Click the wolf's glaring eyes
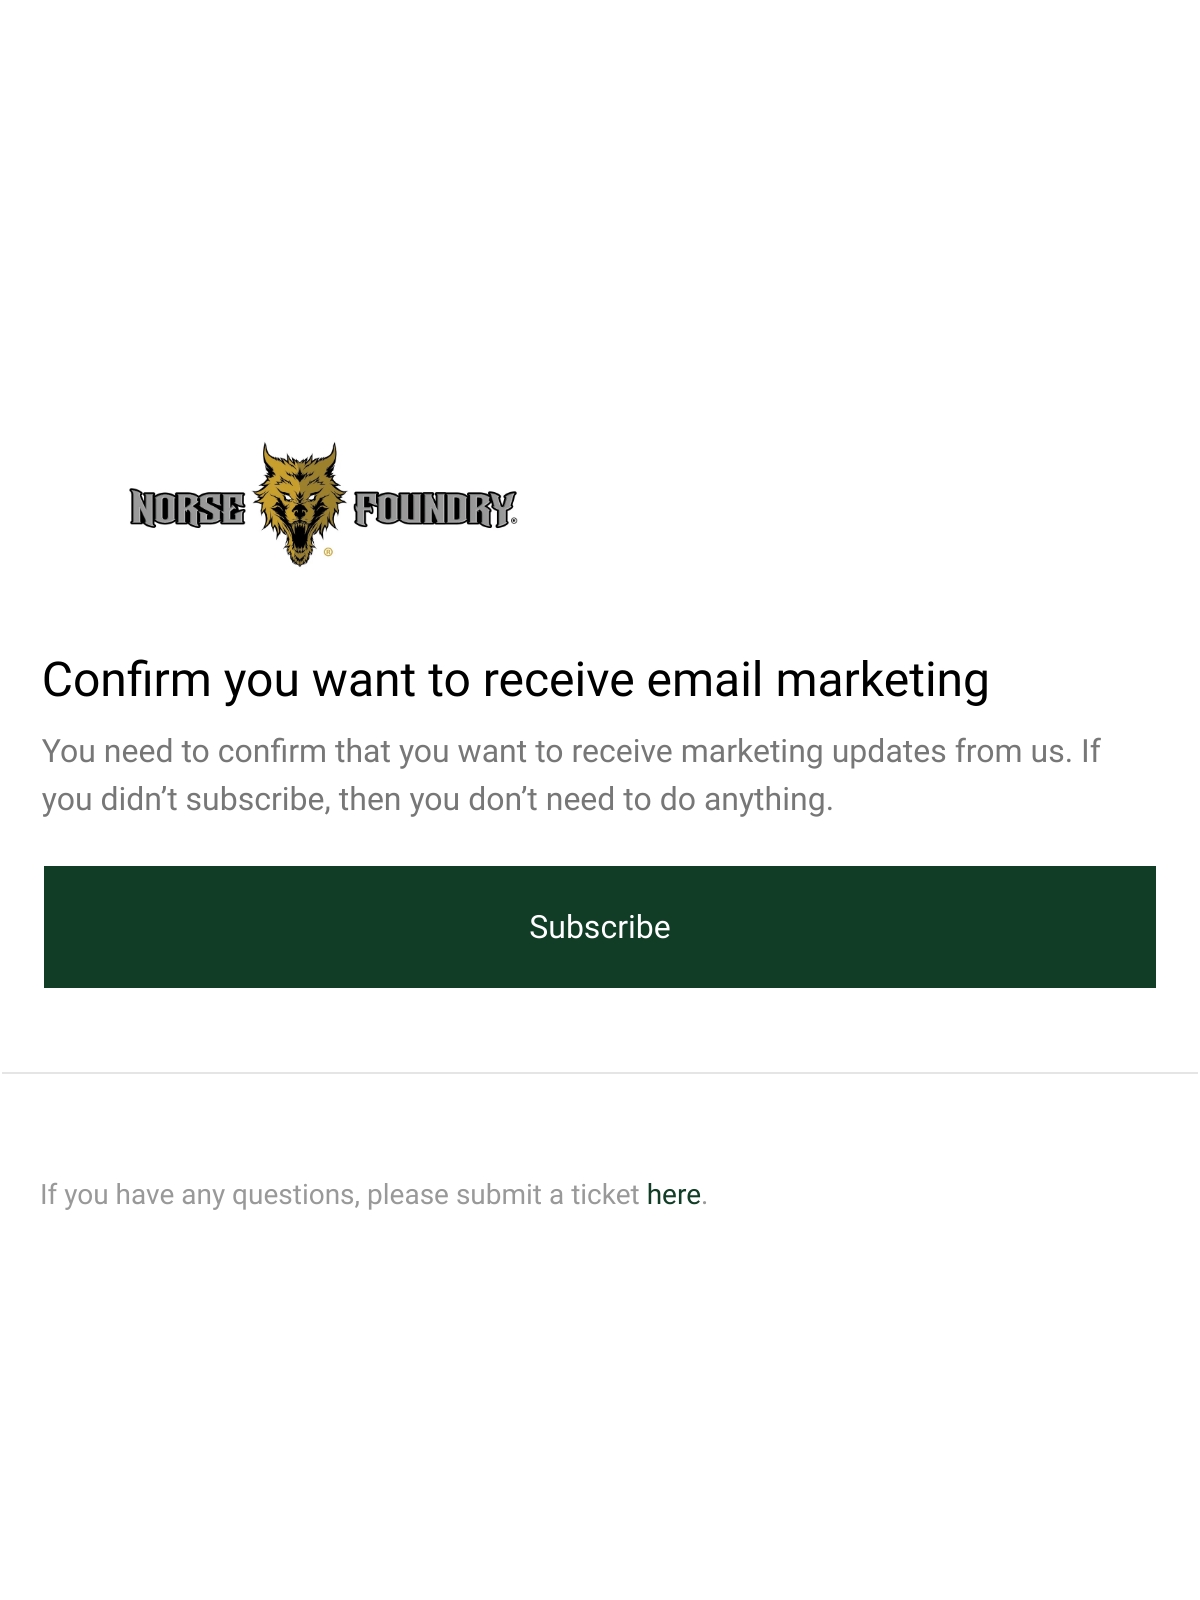The width and height of the screenshot is (1200, 1600). [x=299, y=497]
